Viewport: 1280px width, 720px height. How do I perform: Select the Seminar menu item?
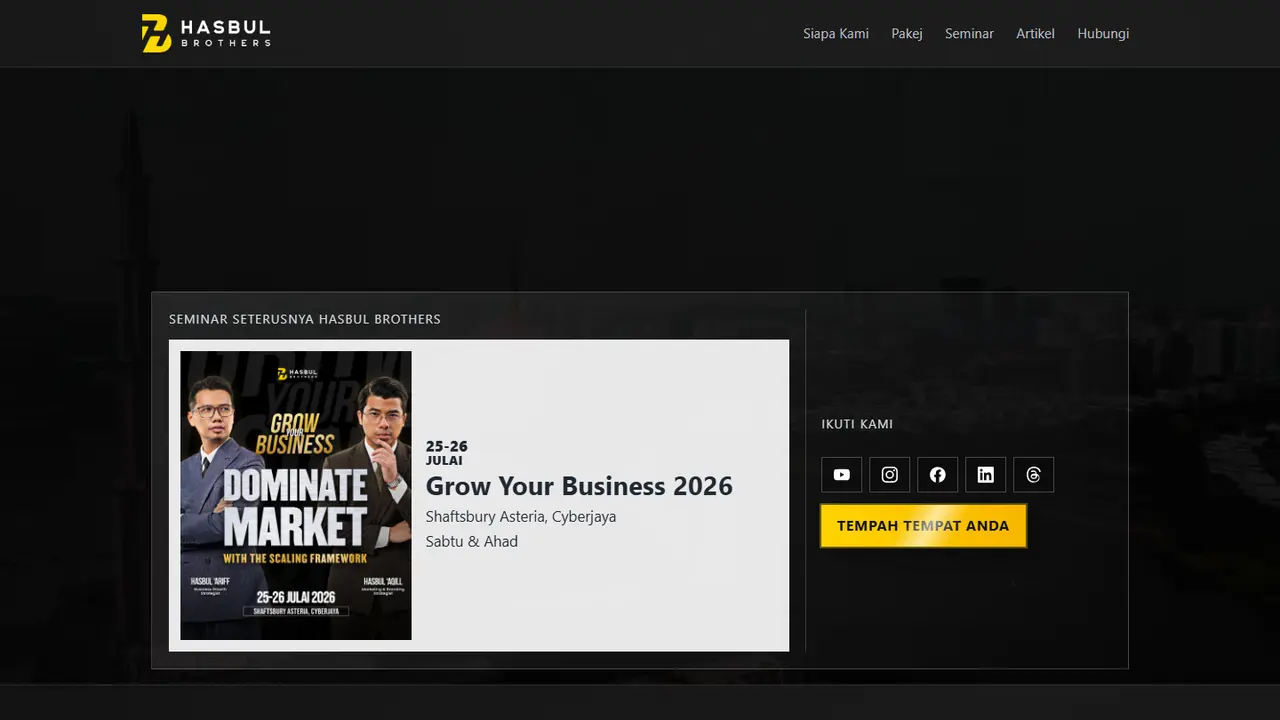(x=969, y=34)
